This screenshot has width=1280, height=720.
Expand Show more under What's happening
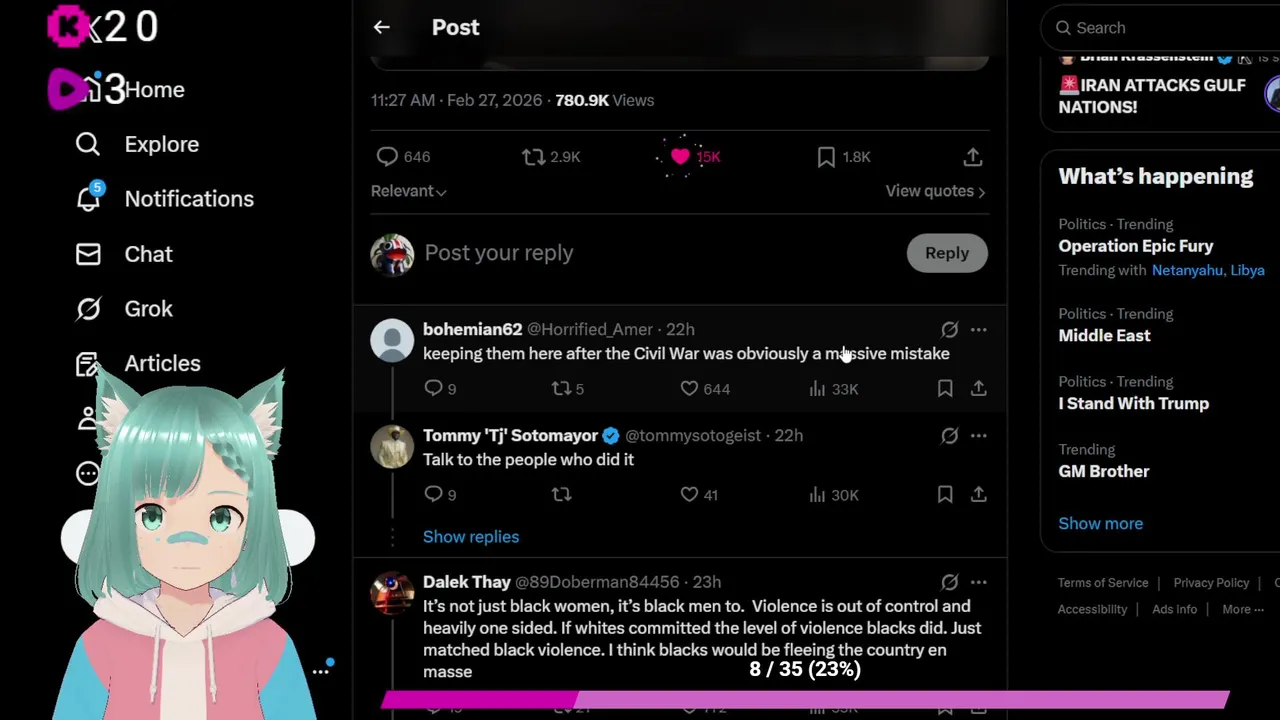tap(1100, 523)
